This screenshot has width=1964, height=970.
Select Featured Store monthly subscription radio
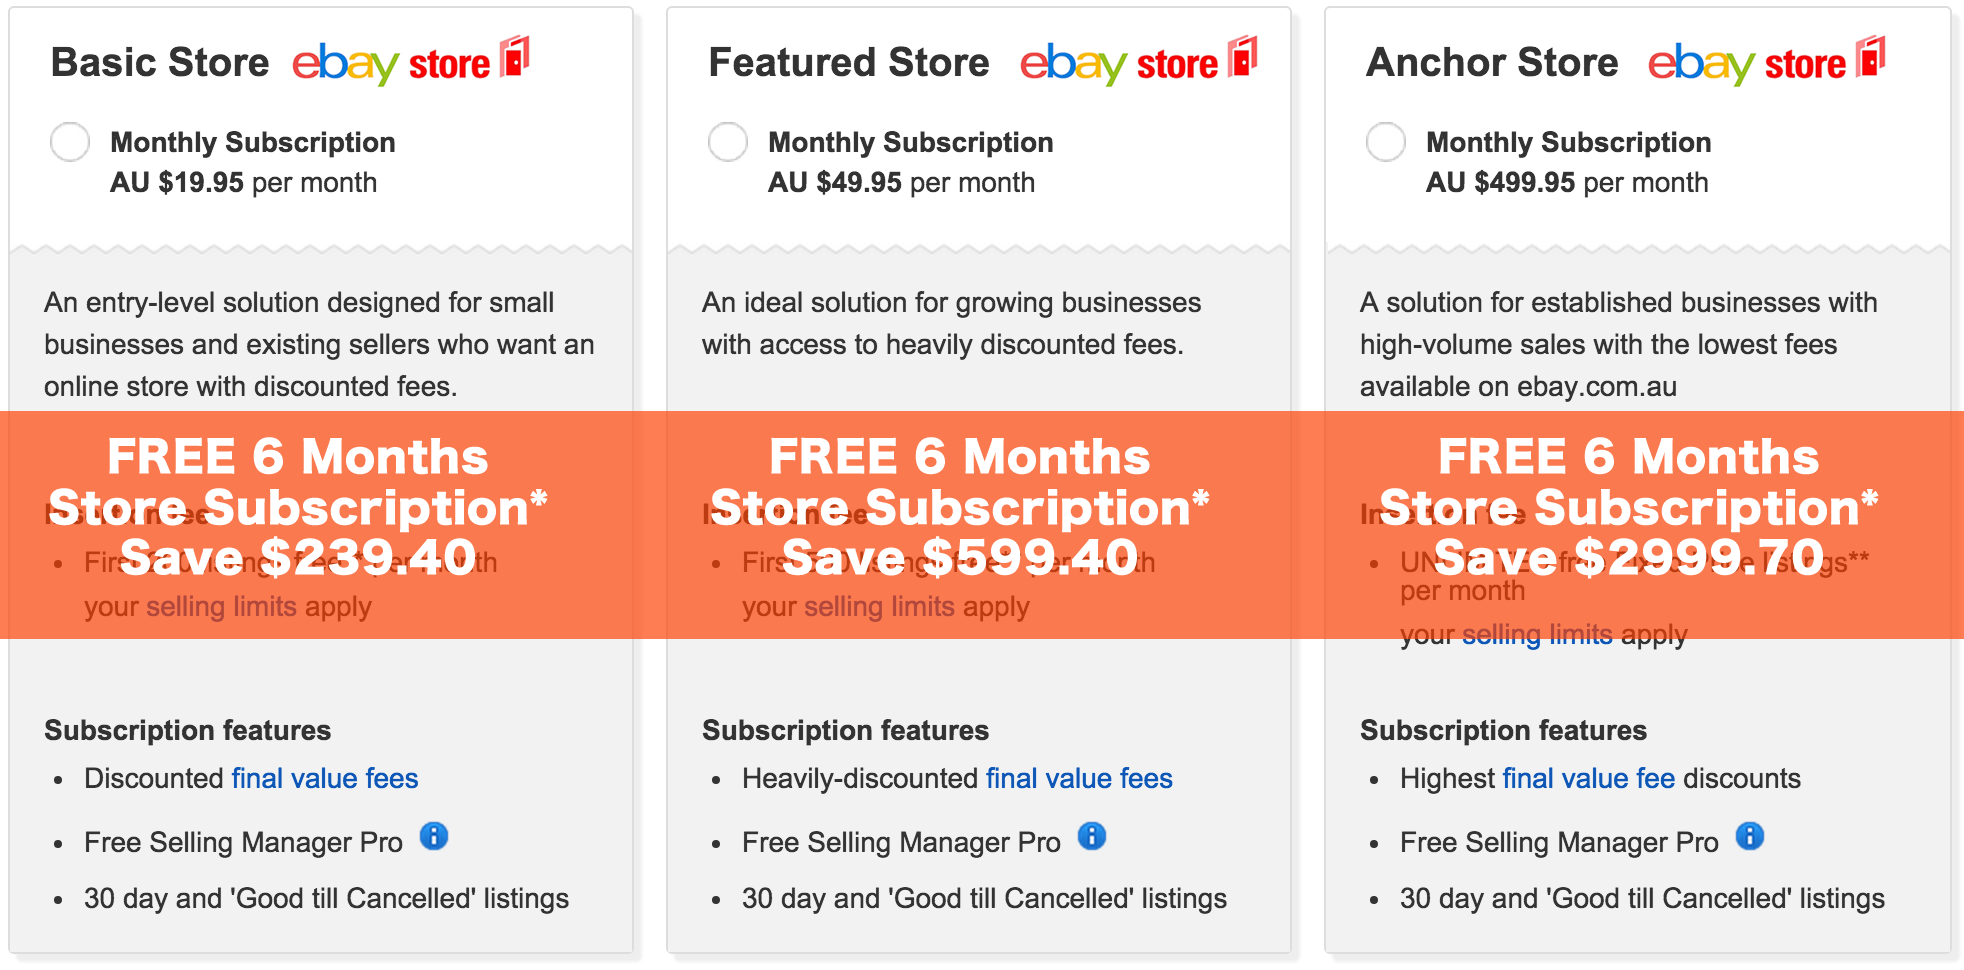click(728, 142)
